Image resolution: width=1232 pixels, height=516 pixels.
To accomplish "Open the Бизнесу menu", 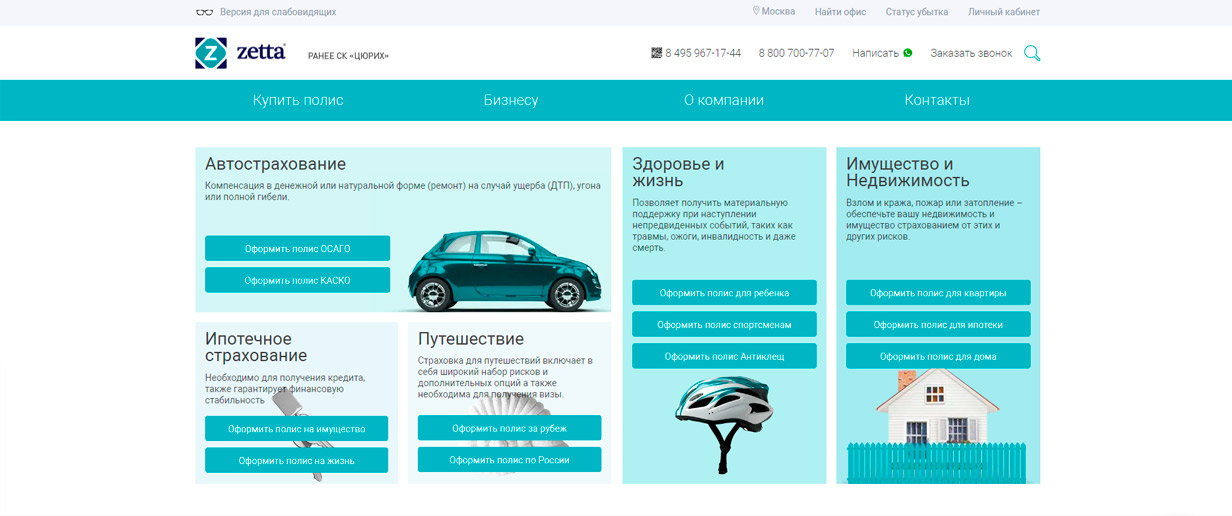I will pos(511,100).
